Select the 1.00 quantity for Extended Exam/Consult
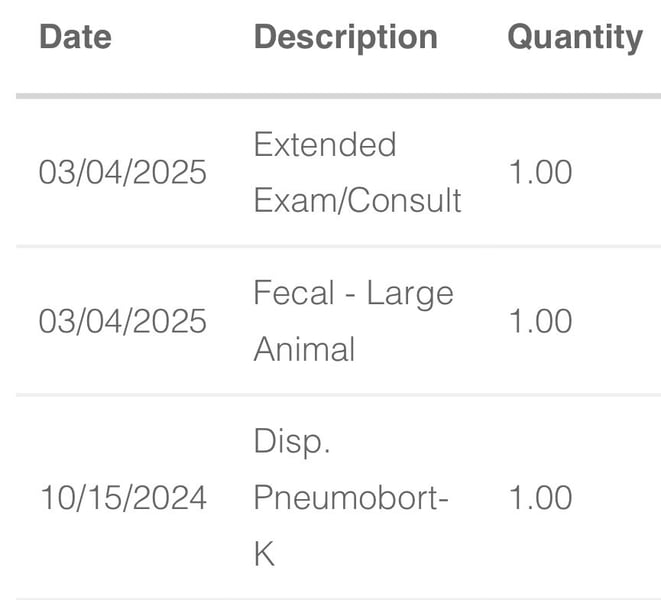The width and height of the screenshot is (661, 600). [540, 172]
